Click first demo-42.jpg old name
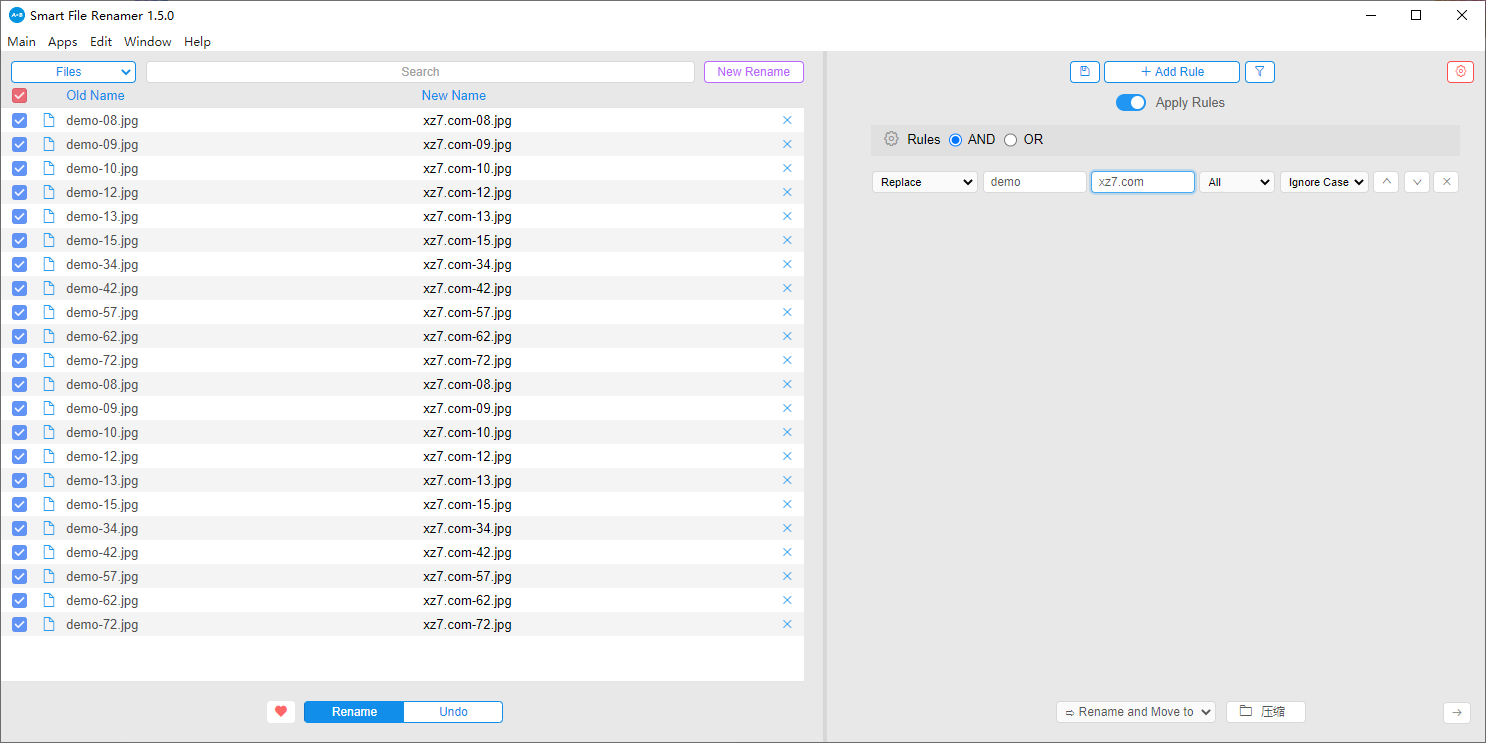This screenshot has width=1486, height=743. point(102,288)
